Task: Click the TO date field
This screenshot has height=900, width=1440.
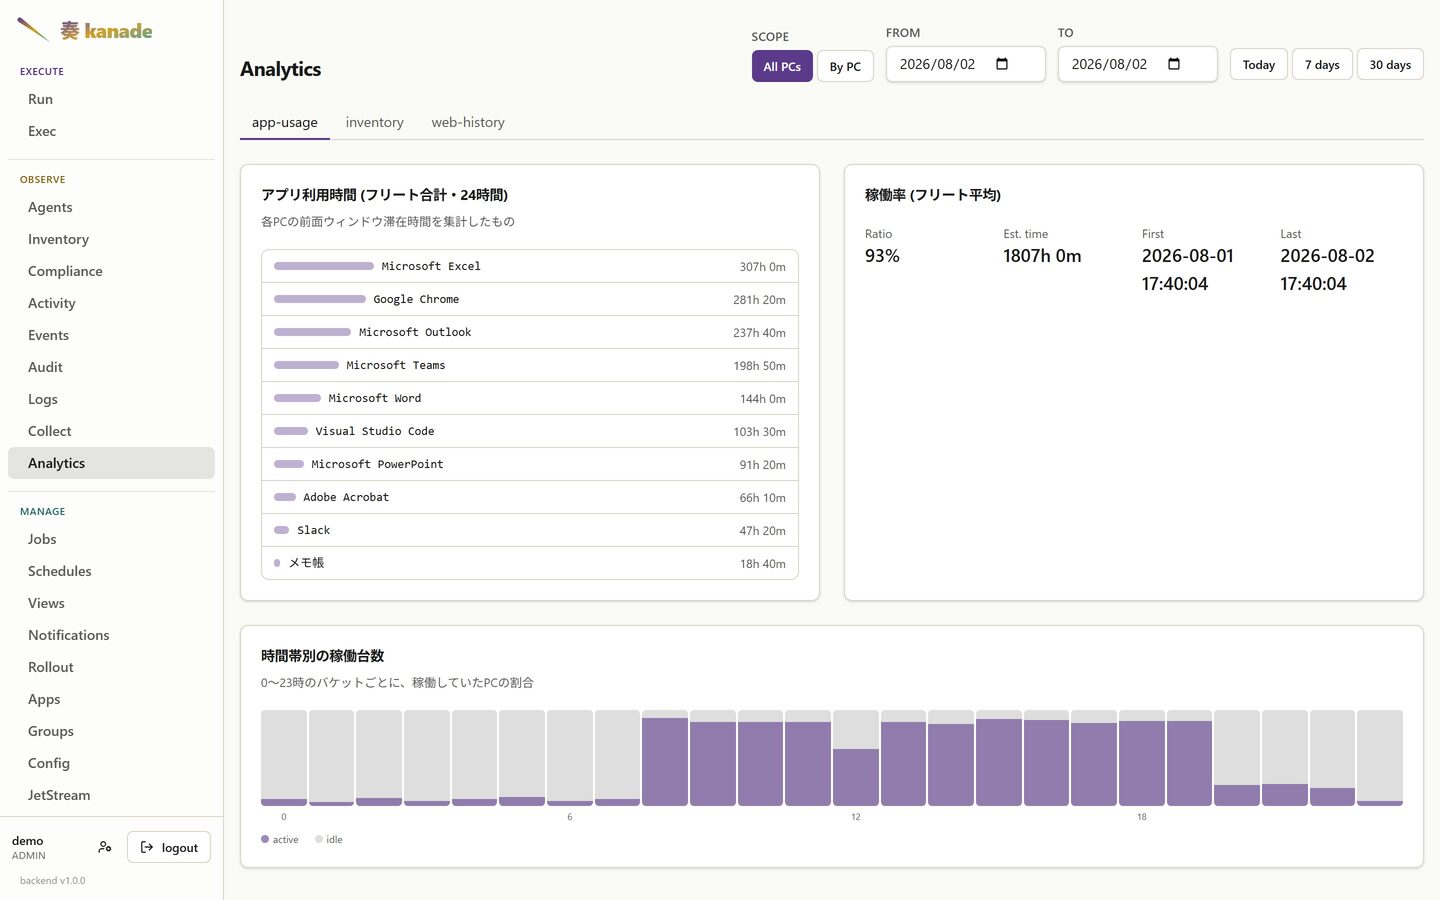Action: click(1138, 64)
